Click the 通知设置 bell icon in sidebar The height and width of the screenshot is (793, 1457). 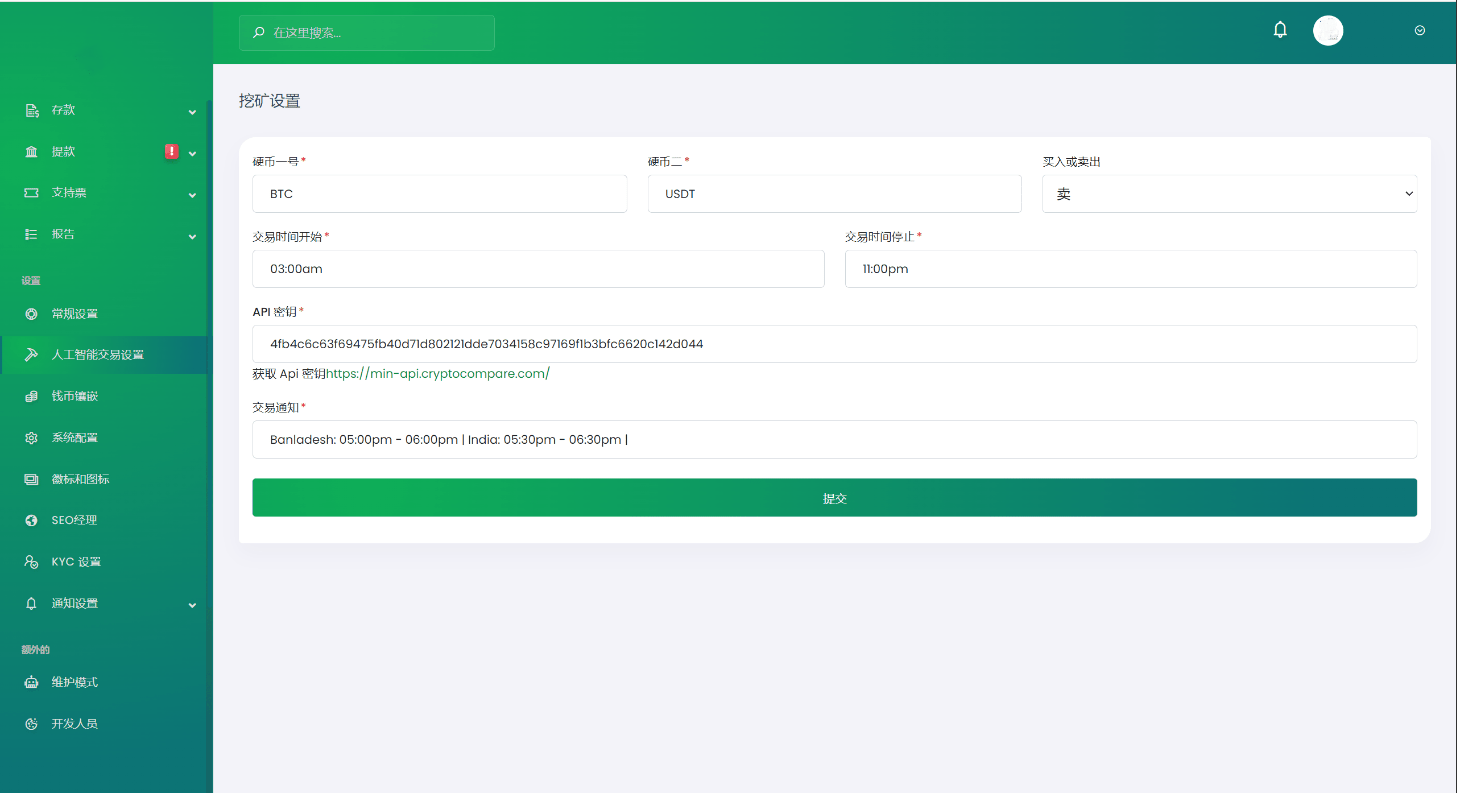pos(31,604)
